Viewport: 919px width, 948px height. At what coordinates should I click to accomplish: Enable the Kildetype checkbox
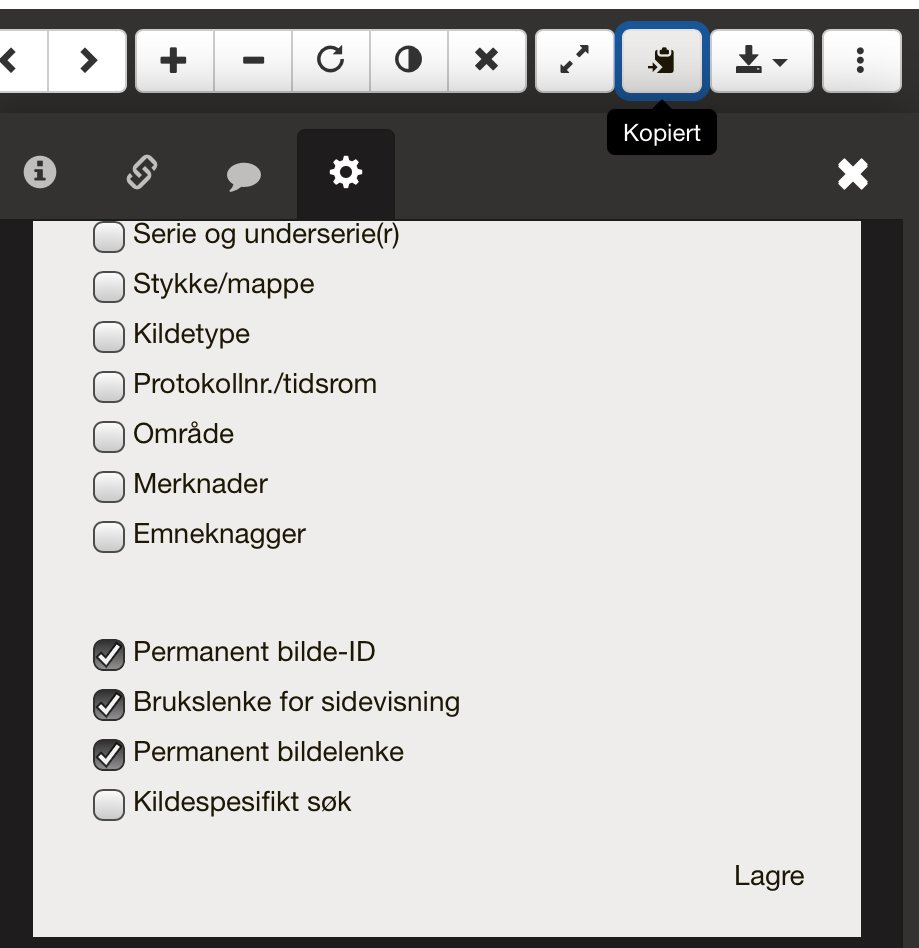[x=108, y=337]
